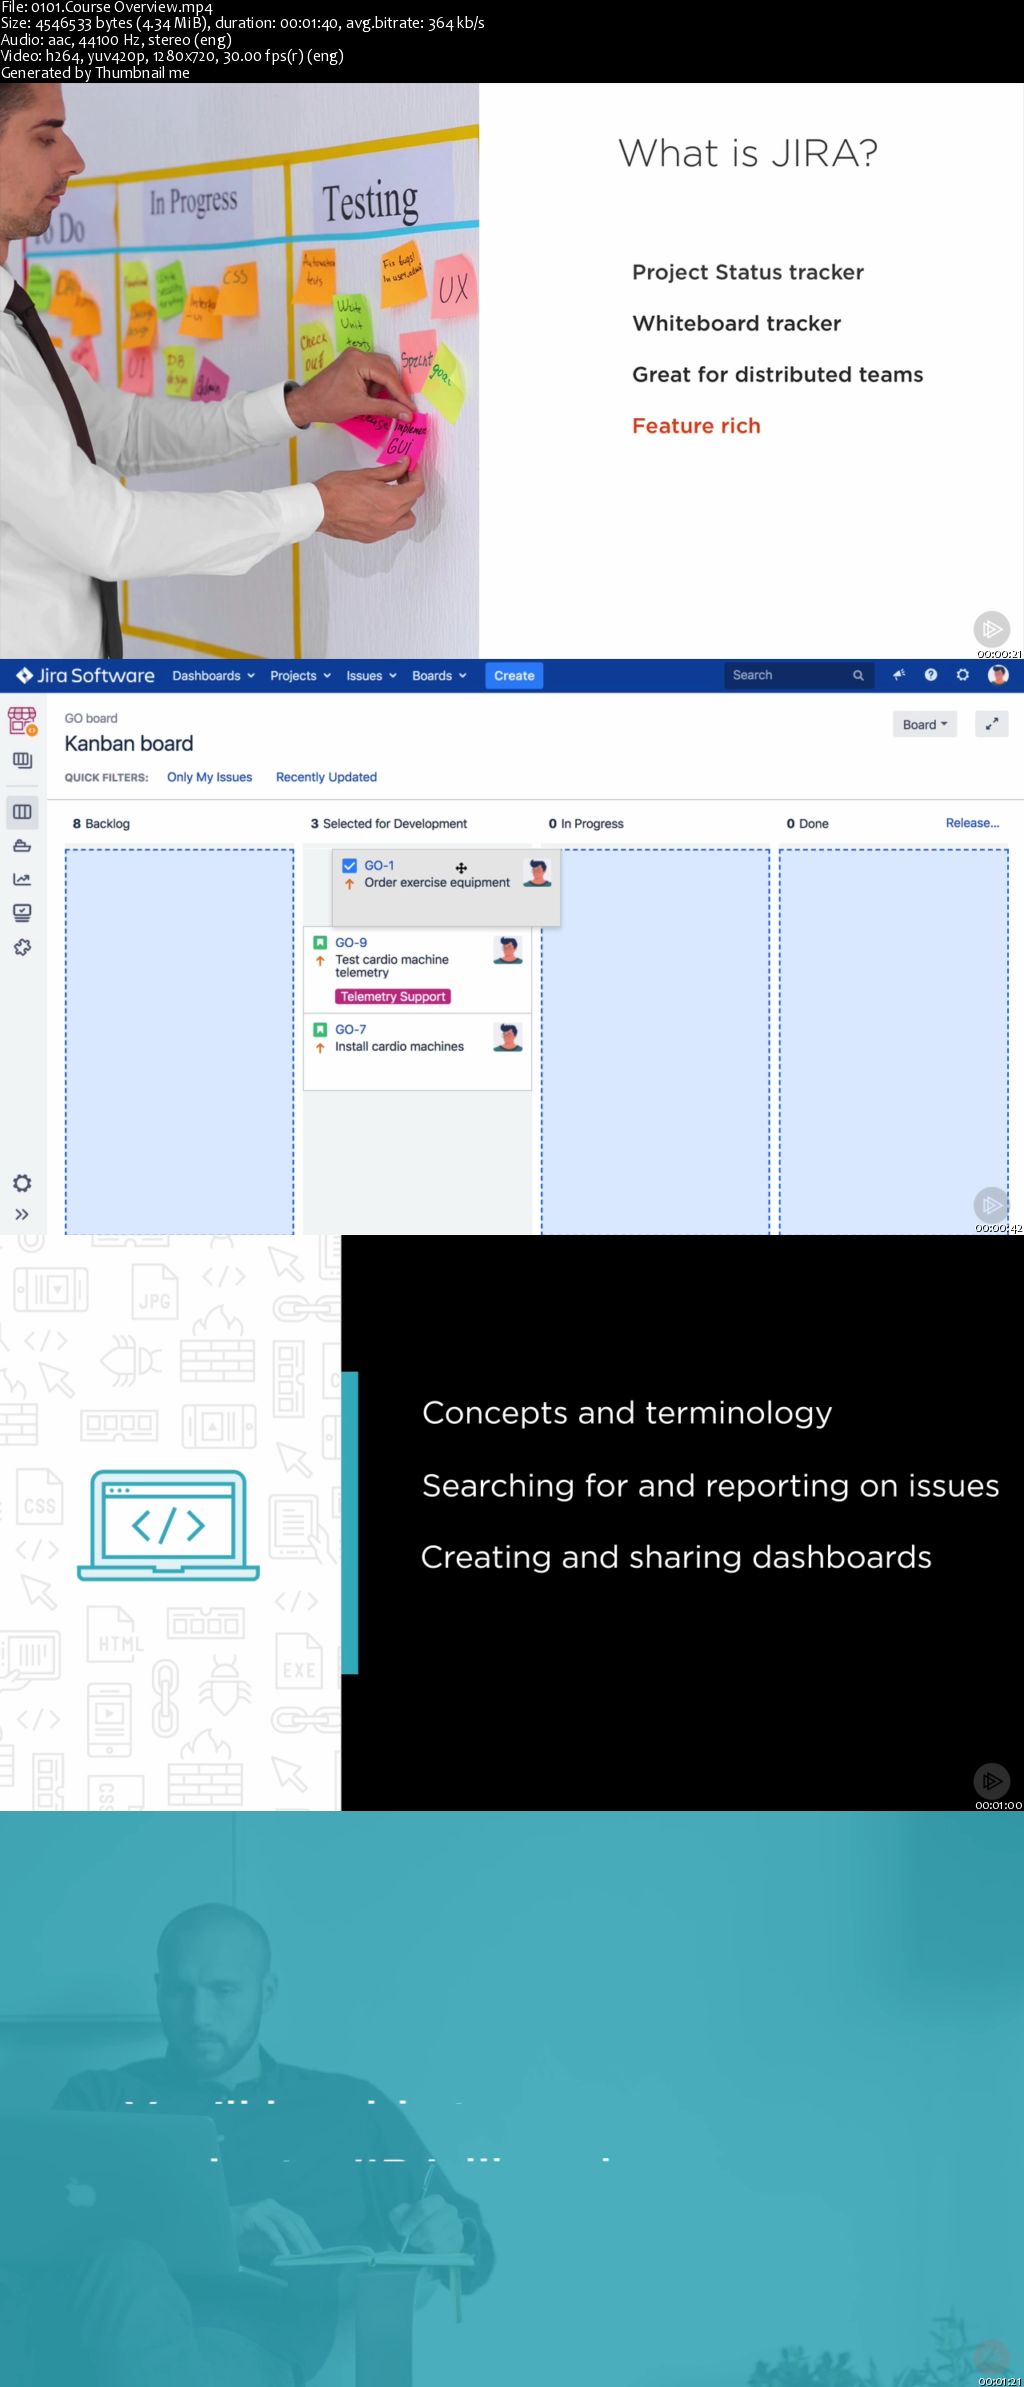Image resolution: width=1024 pixels, height=2387 pixels.
Task: Click the Release... link
Action: [973, 823]
